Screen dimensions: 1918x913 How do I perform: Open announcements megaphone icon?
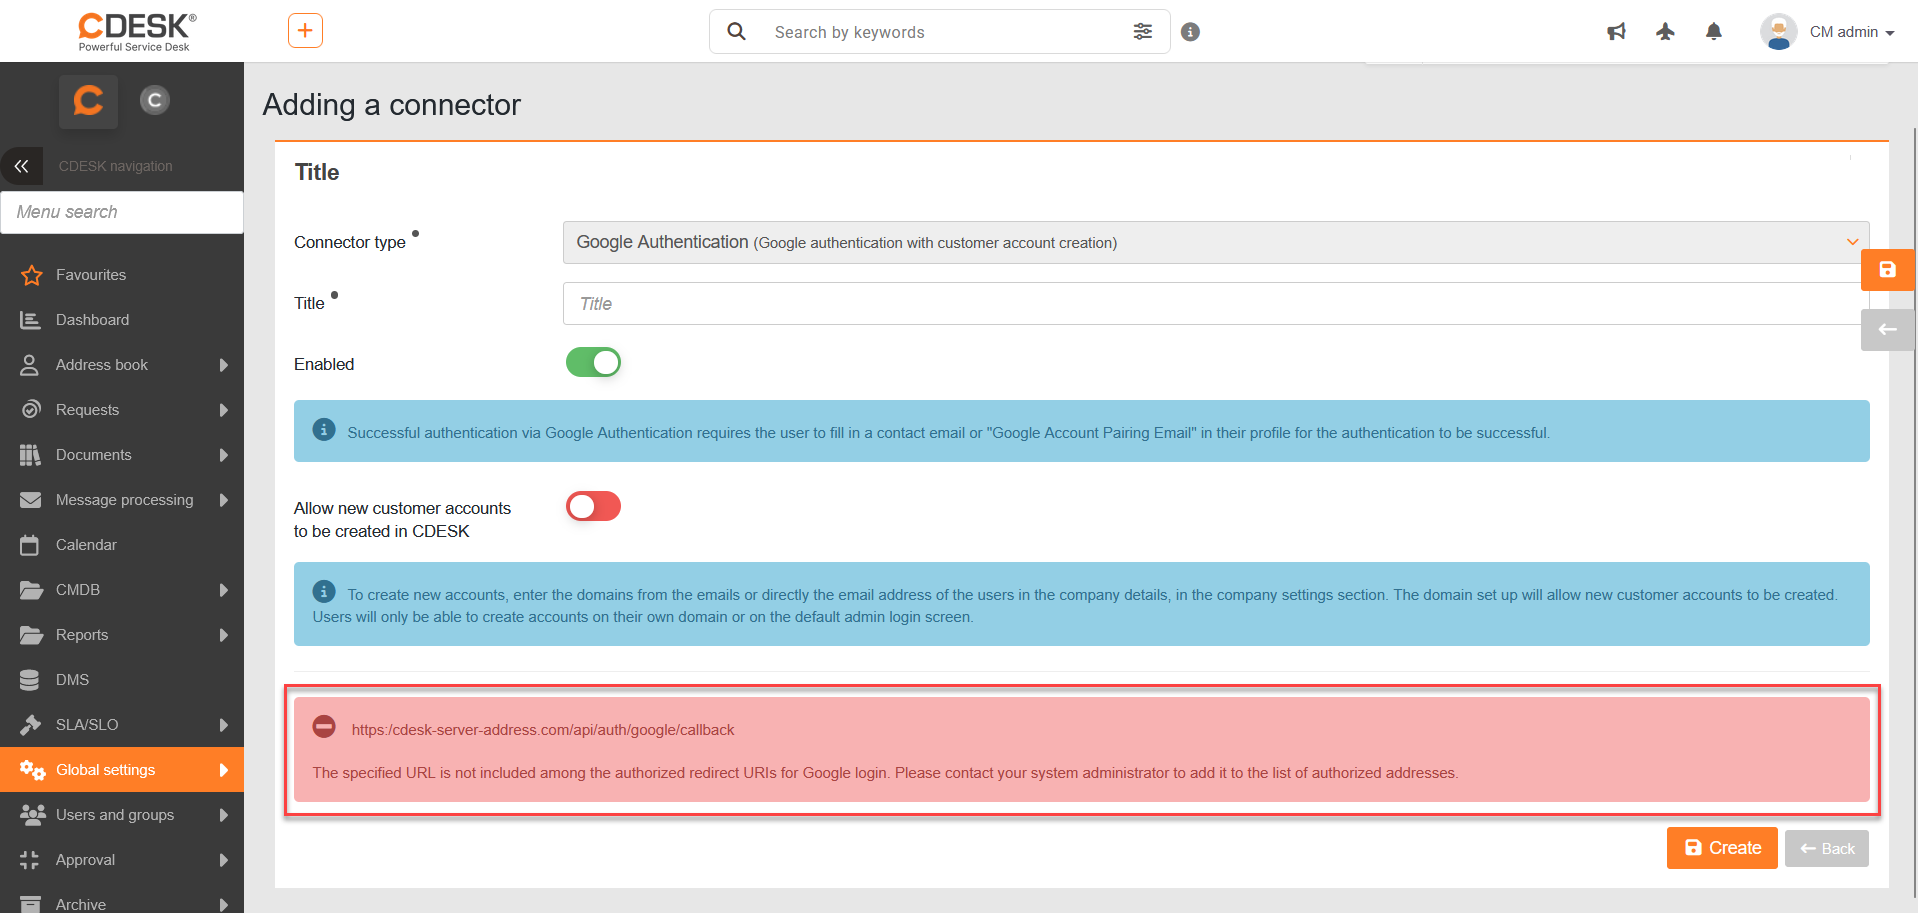point(1616,32)
